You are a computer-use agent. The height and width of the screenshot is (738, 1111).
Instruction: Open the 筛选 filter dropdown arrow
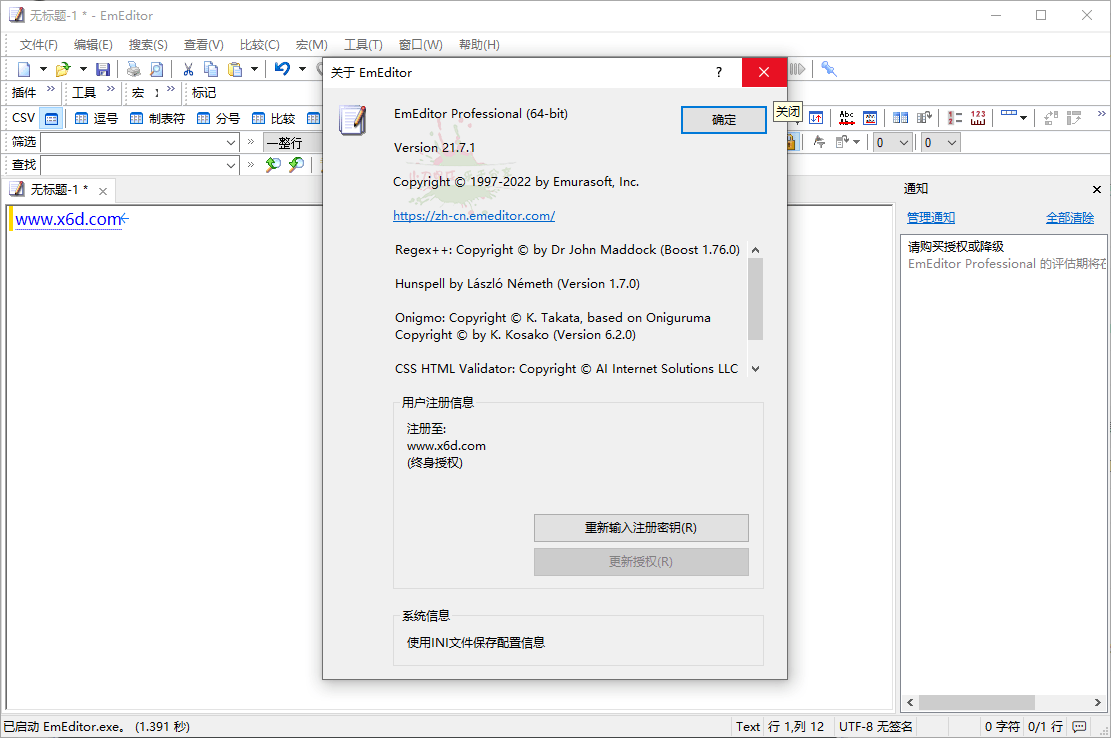point(230,142)
